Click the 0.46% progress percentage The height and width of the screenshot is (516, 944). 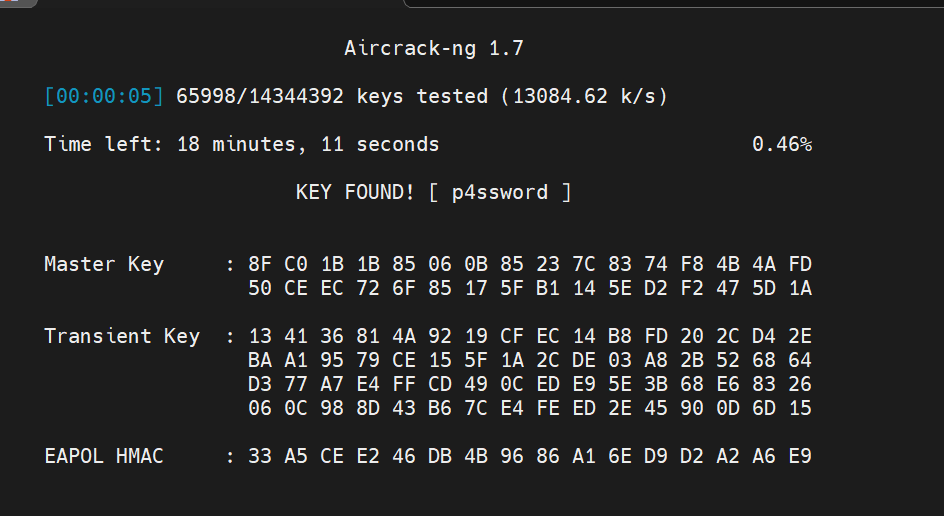781,144
